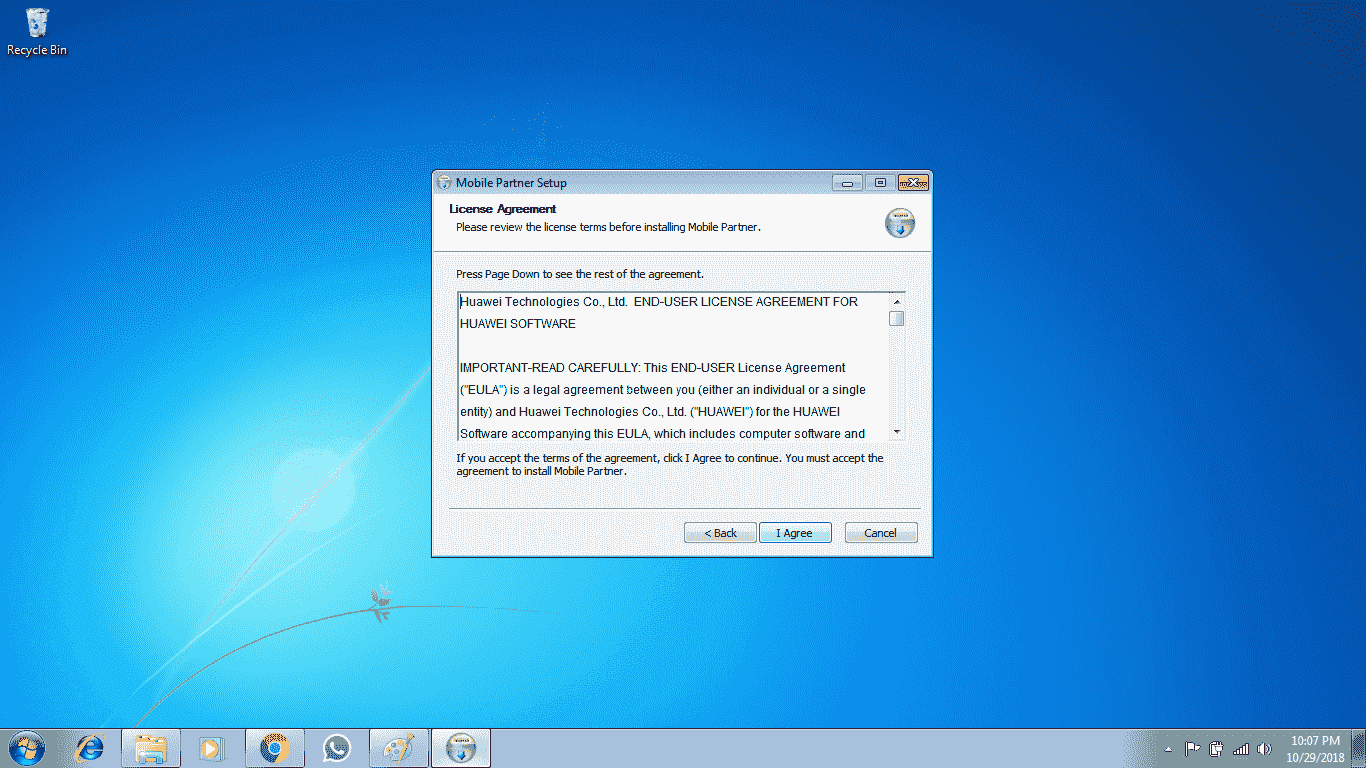This screenshot has height=768, width=1366.
Task: Check the battery power tray icon
Action: [1217, 749]
